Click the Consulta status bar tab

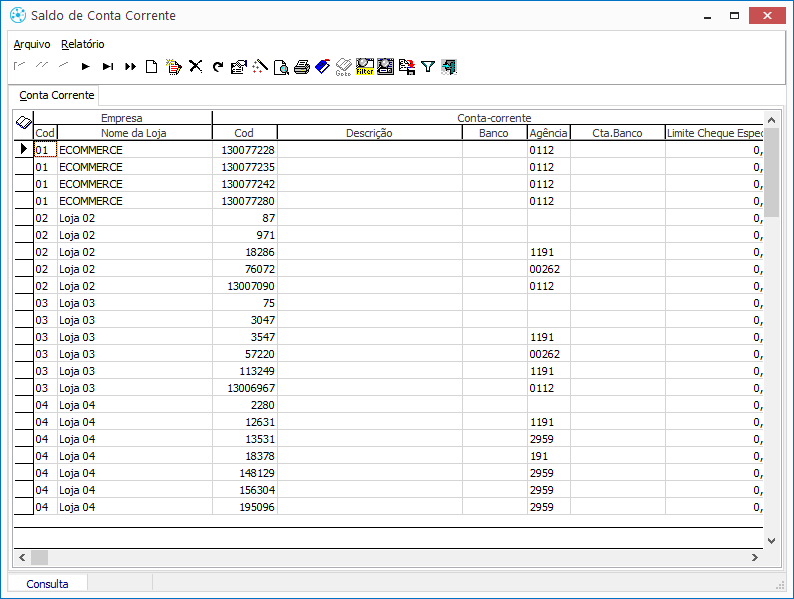pos(48,583)
